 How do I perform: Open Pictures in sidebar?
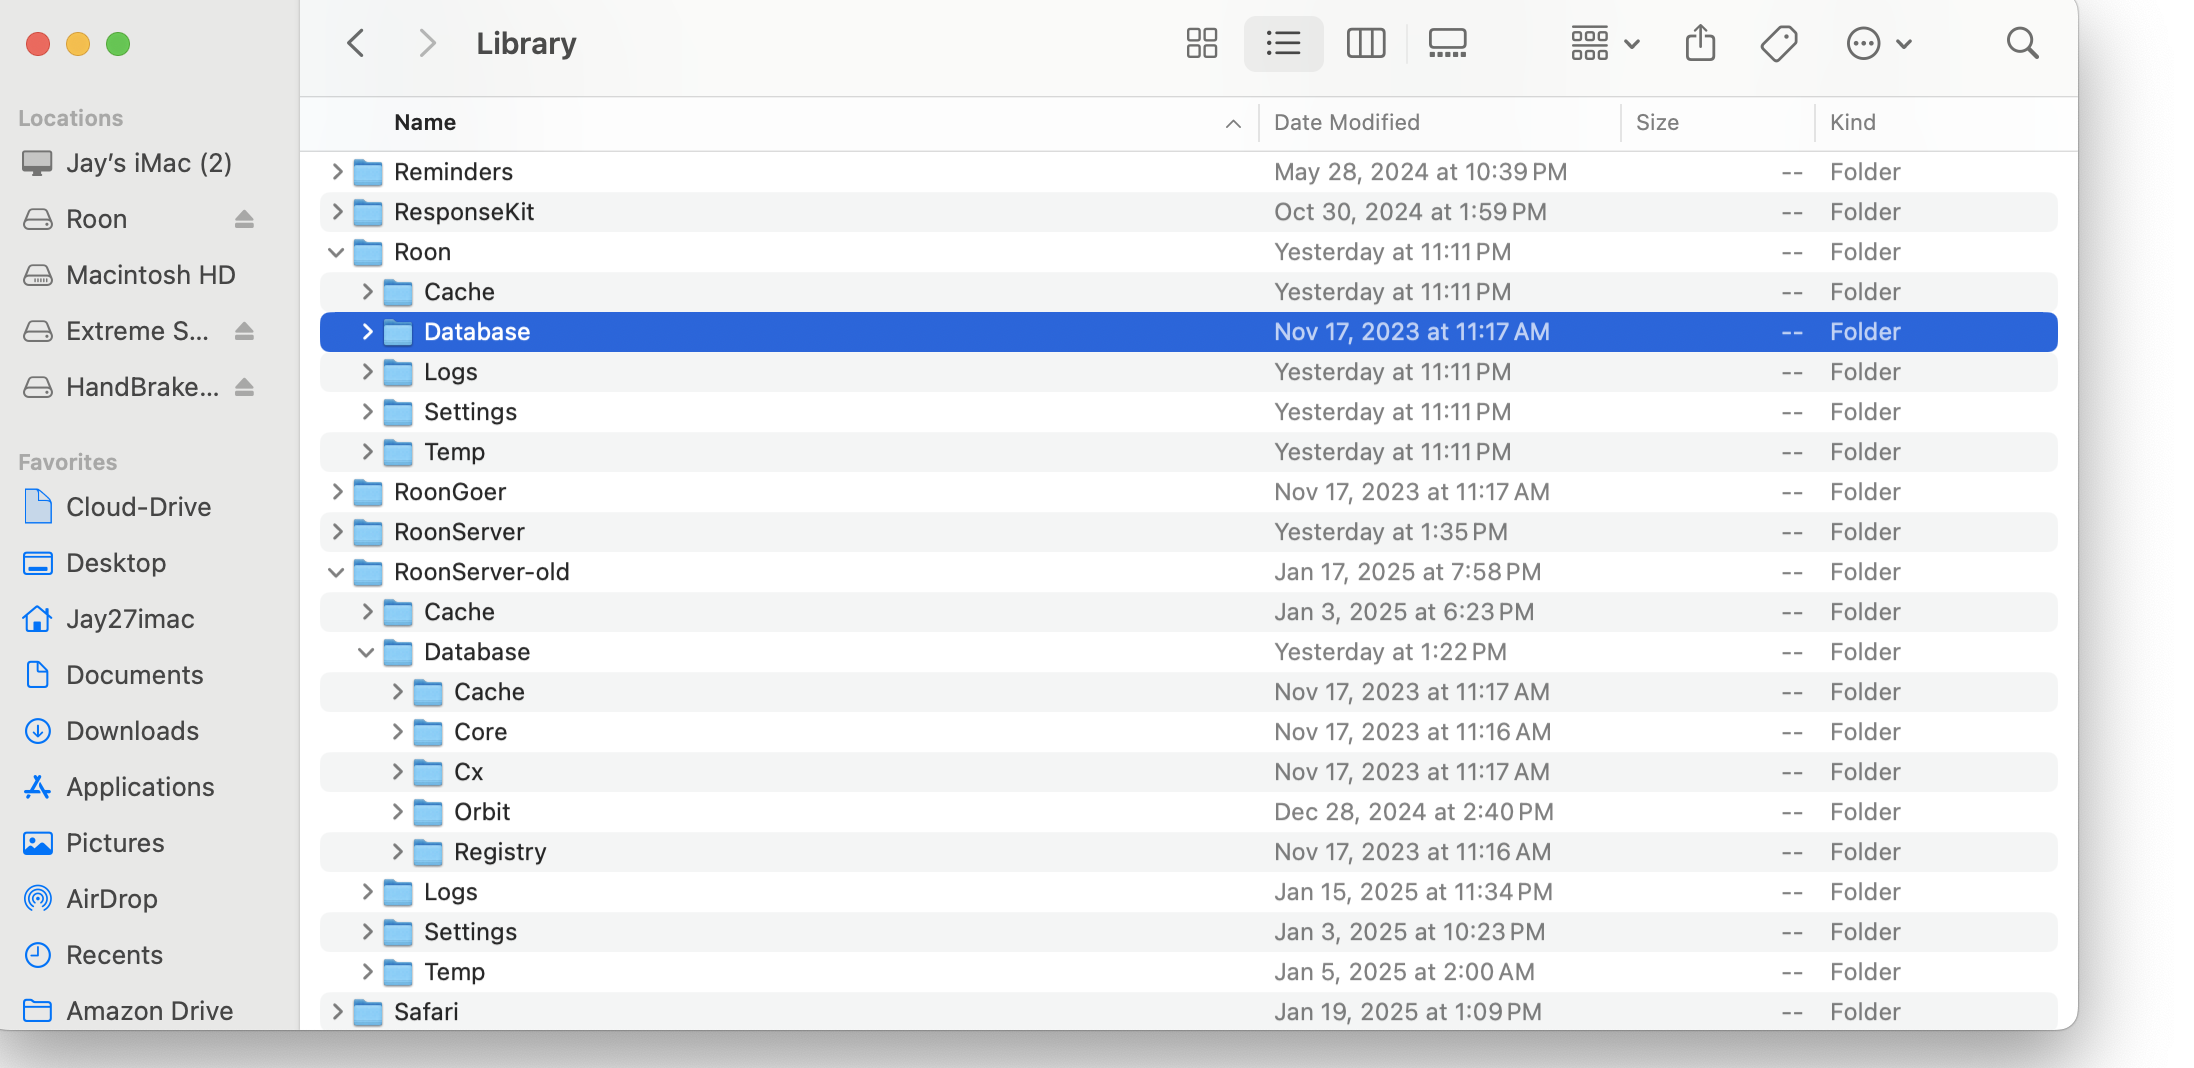95,843
